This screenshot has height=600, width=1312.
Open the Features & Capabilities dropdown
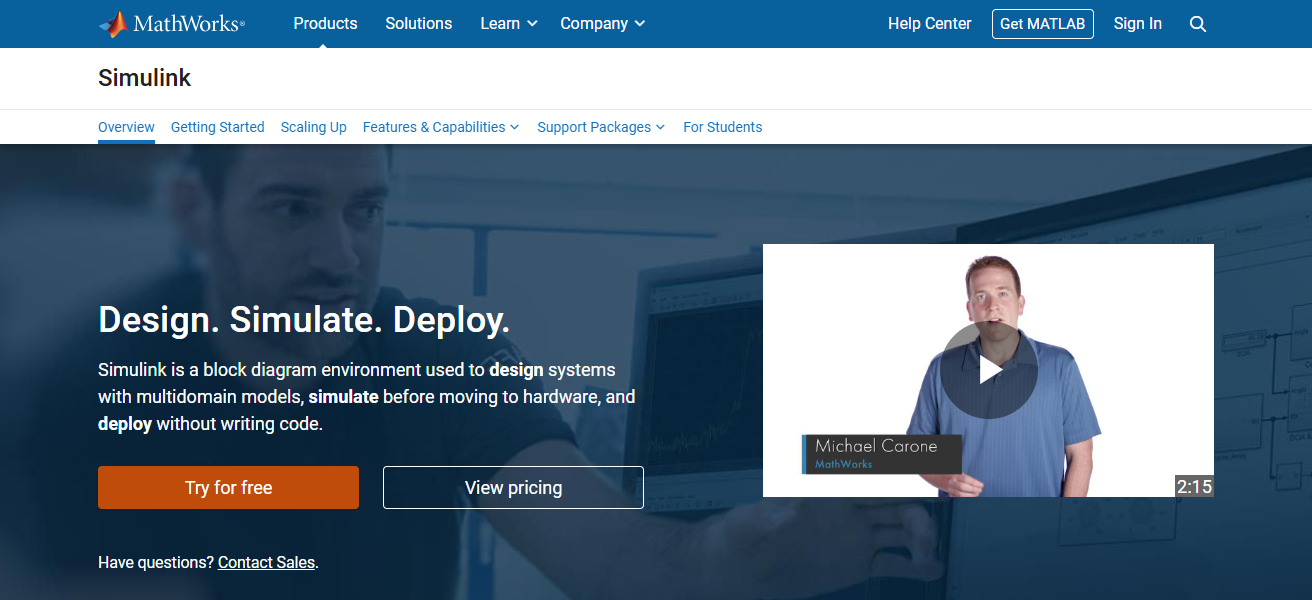tap(440, 127)
